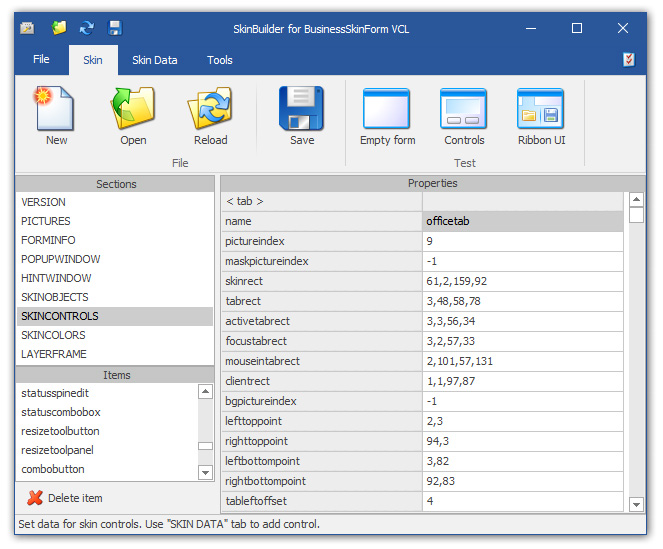Screen dimensions: 663x549
Task: Open the Tools tab
Action: coord(220,60)
